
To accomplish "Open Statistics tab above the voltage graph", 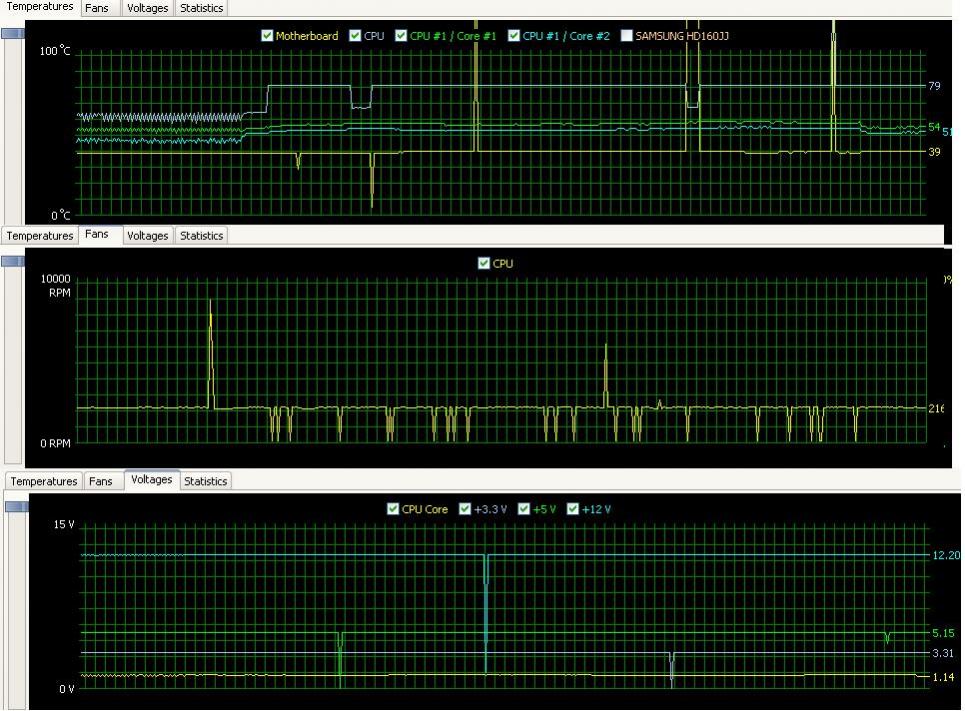I will coord(206,481).
